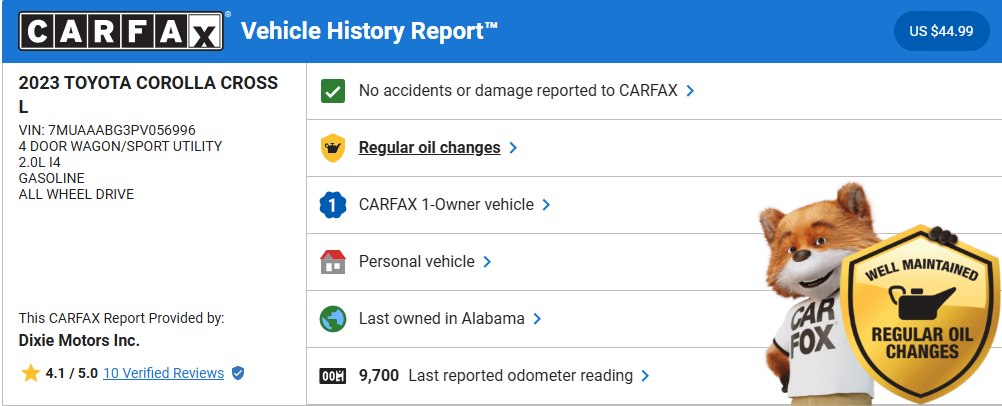Viewport: 1002px width, 406px height.
Task: Expand the CARFAX 1-Owner vehicle chevron
Action: click(x=546, y=205)
